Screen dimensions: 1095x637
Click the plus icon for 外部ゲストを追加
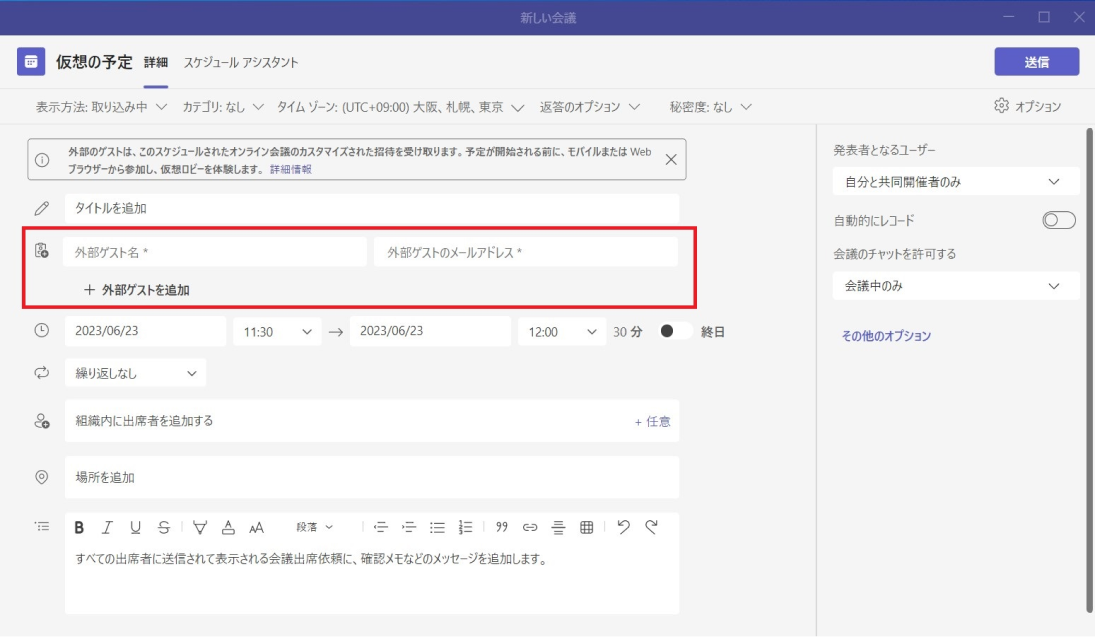tap(89, 290)
